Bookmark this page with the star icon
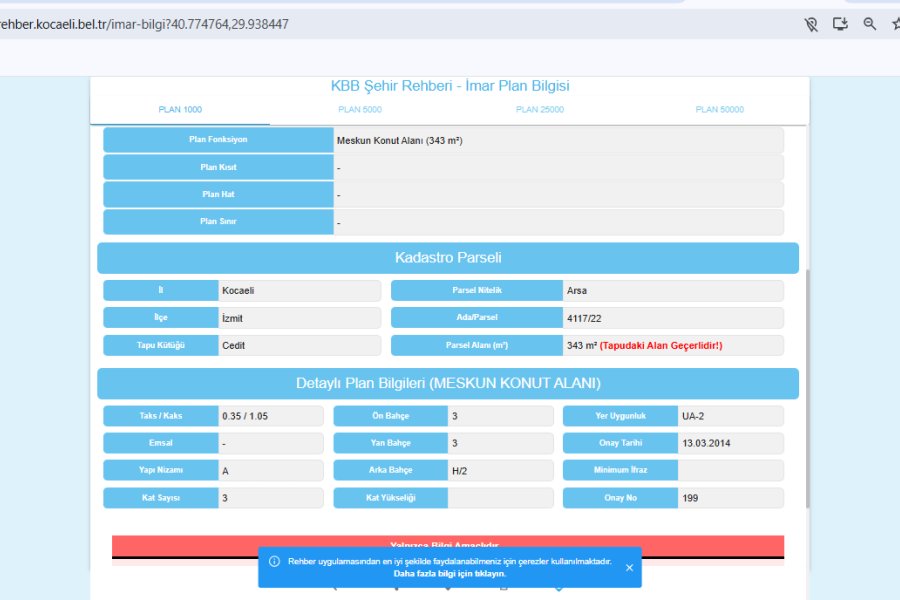 (894, 24)
